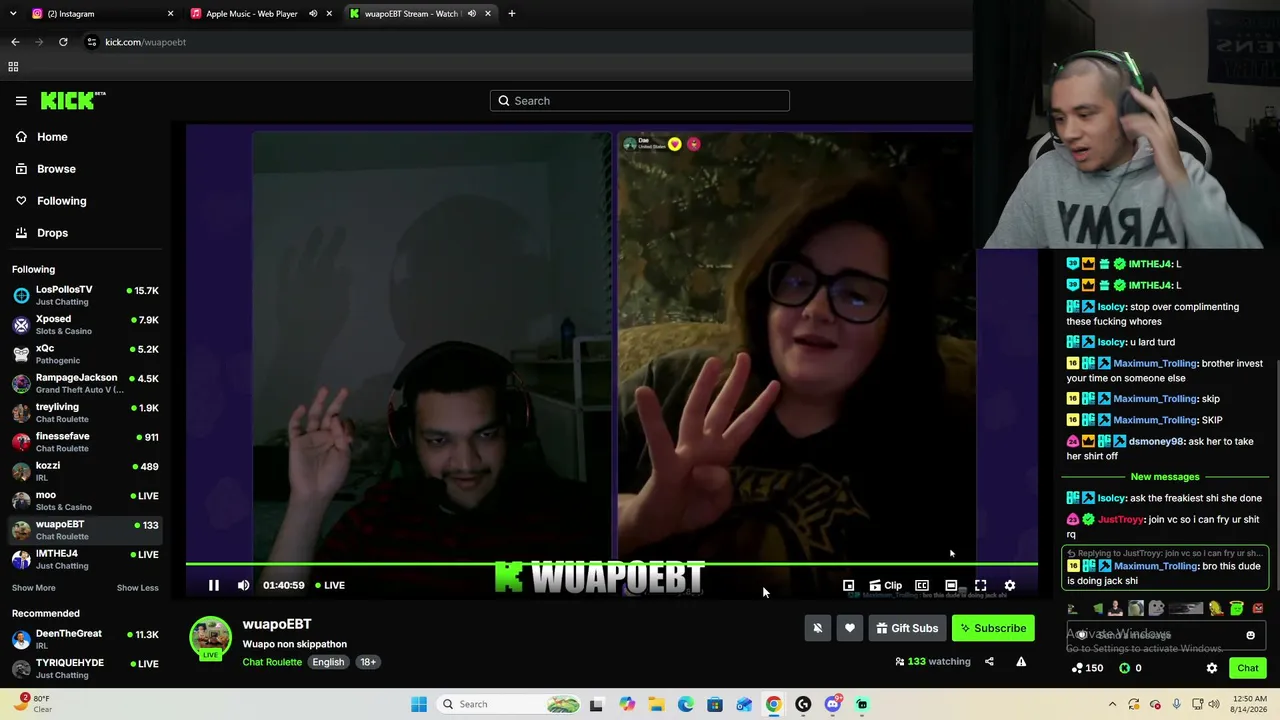Screen dimensions: 1280x720
Task: Pick the red angry emote in quick emotes
Action: point(1258,608)
